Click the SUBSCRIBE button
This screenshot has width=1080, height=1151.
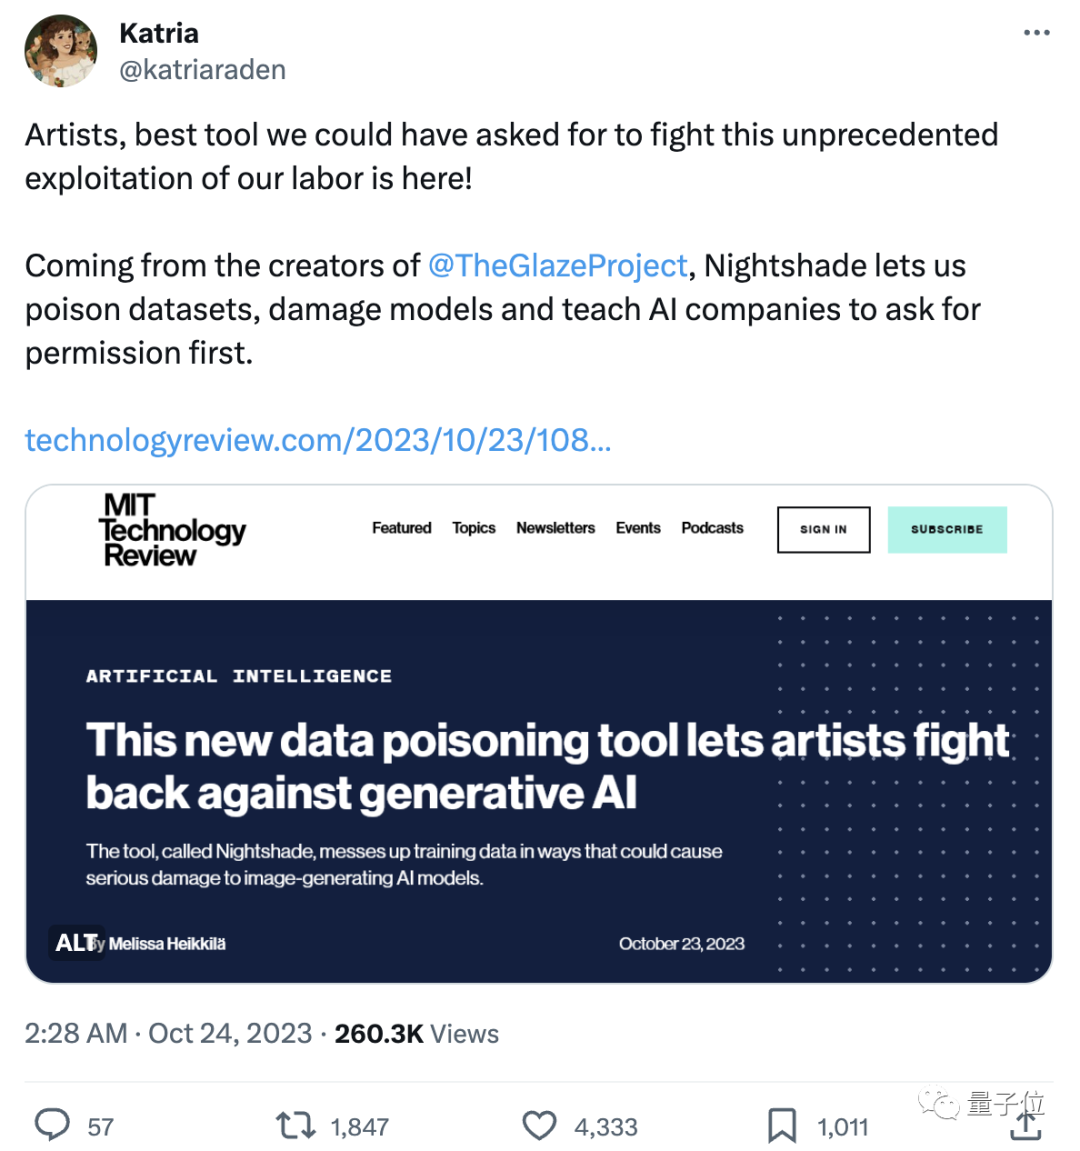tap(946, 529)
